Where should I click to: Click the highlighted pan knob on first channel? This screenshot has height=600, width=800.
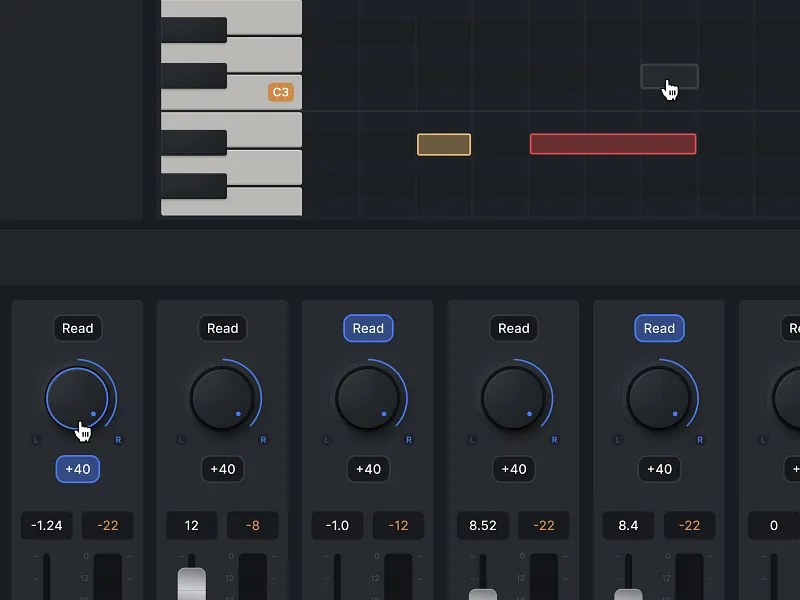coord(77,397)
